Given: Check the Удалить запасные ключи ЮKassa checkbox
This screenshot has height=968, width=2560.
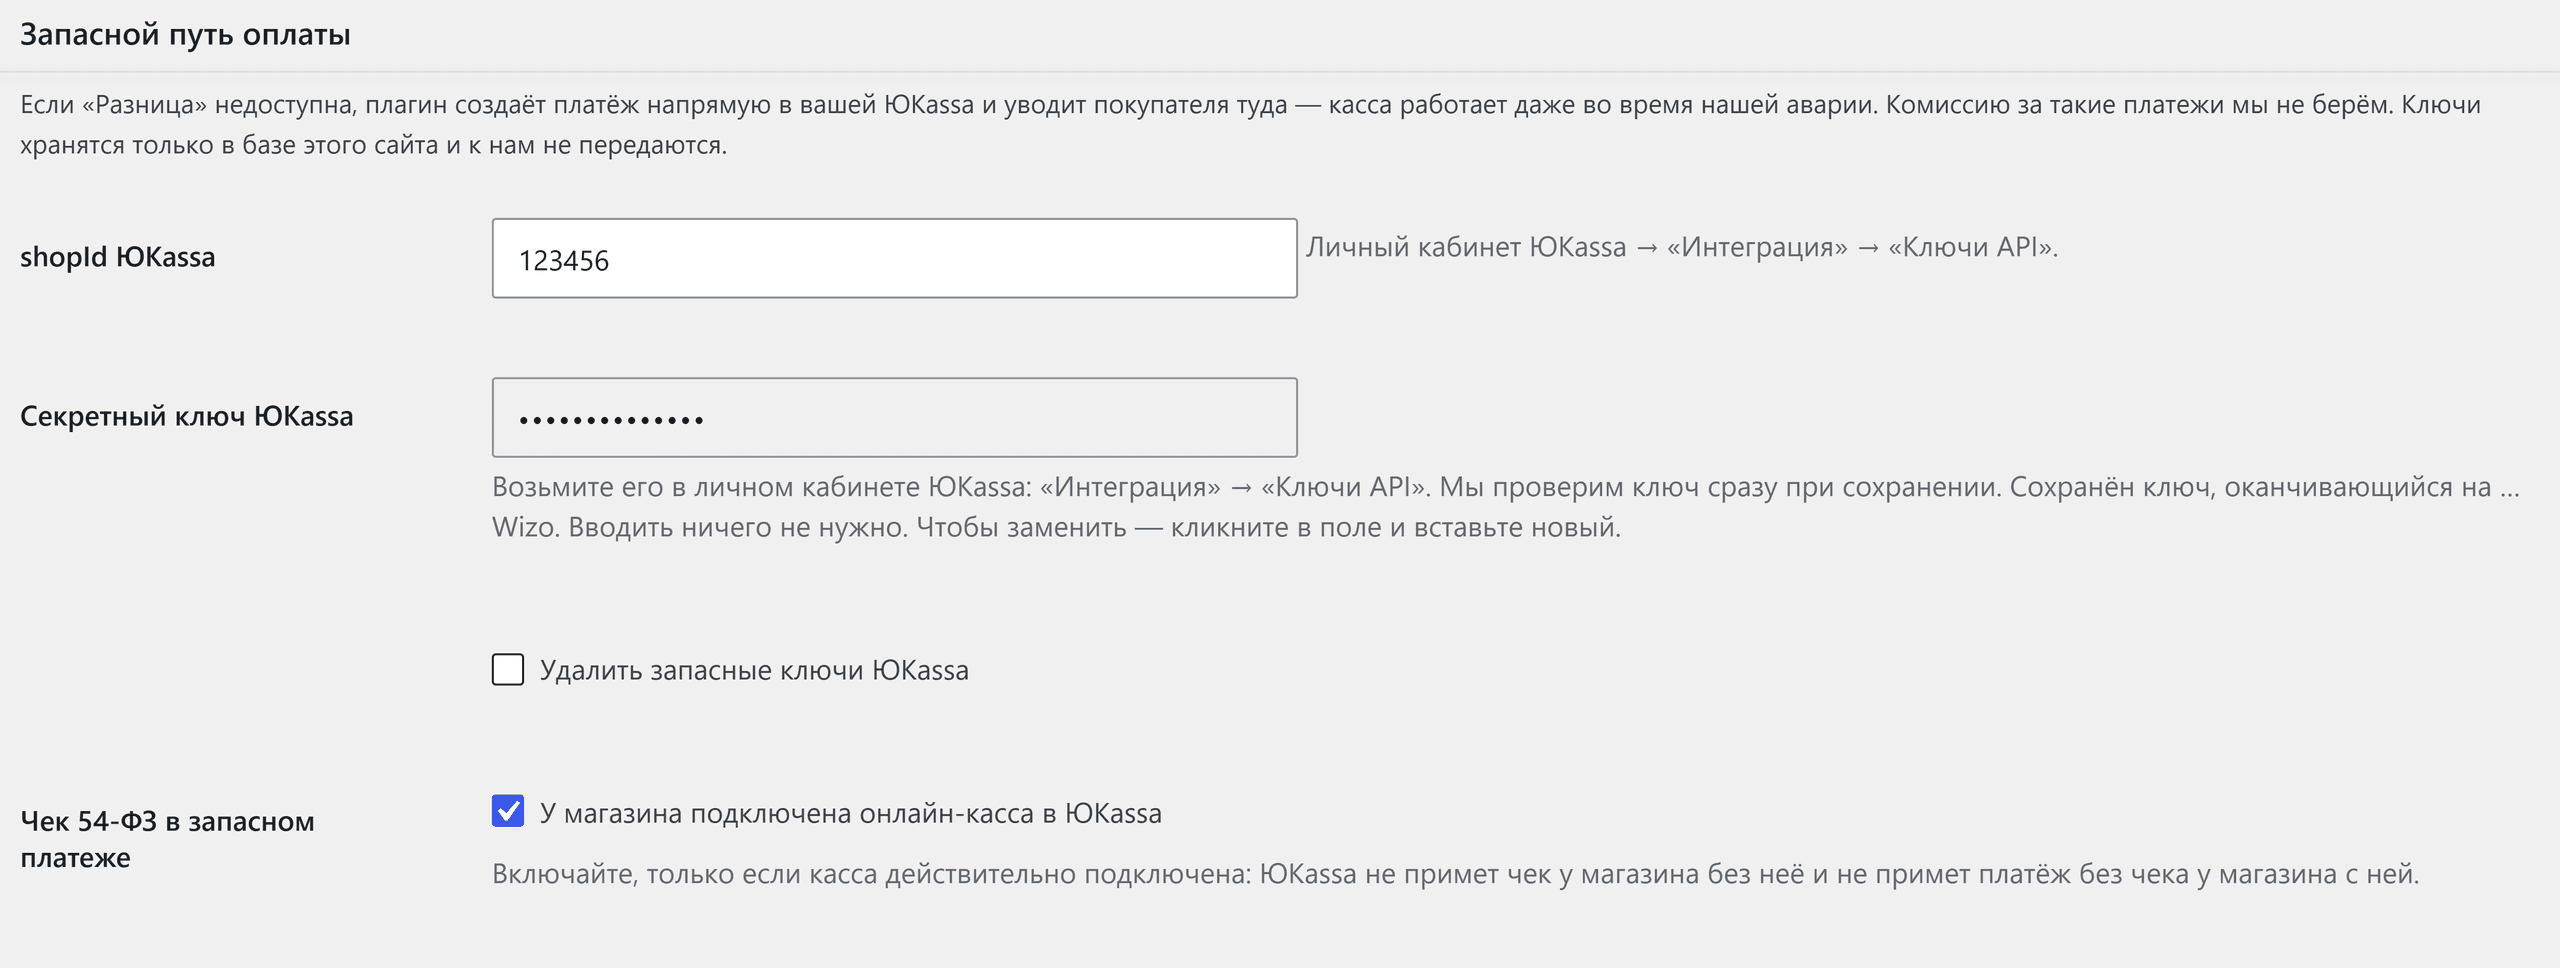Looking at the screenshot, I should point(508,669).
